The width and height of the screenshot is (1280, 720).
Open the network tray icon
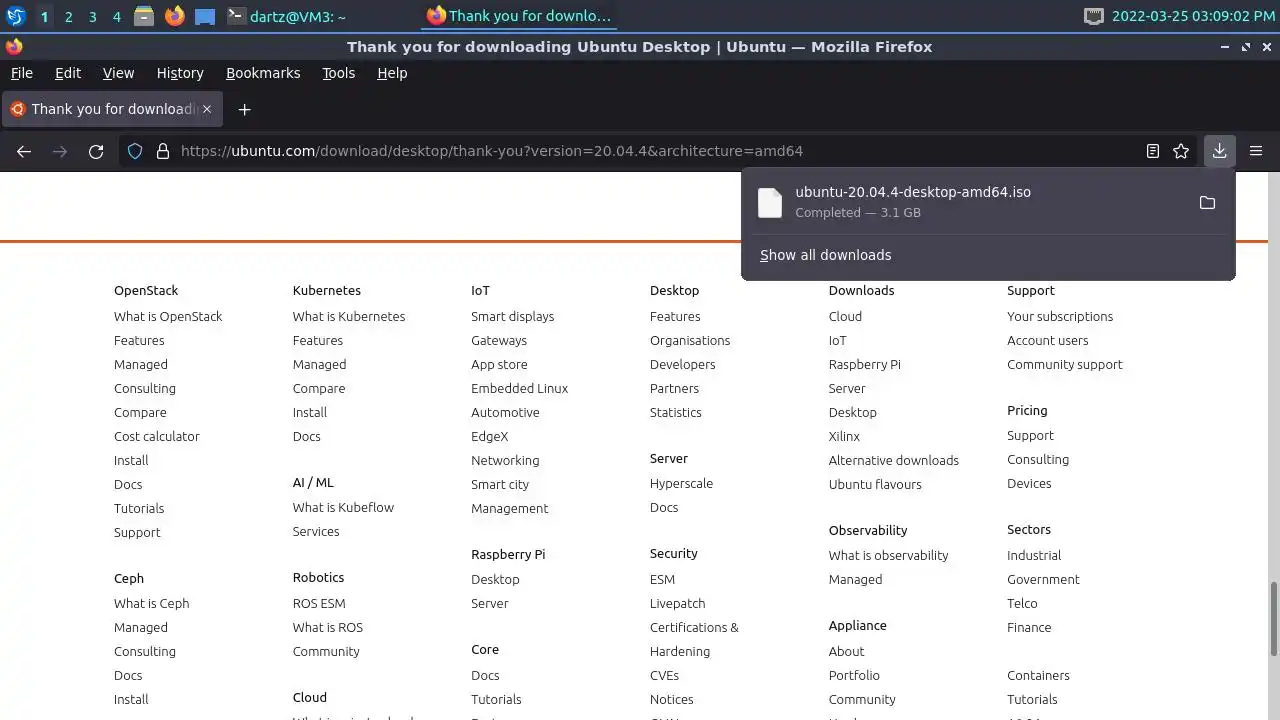pyautogui.click(x=1094, y=16)
